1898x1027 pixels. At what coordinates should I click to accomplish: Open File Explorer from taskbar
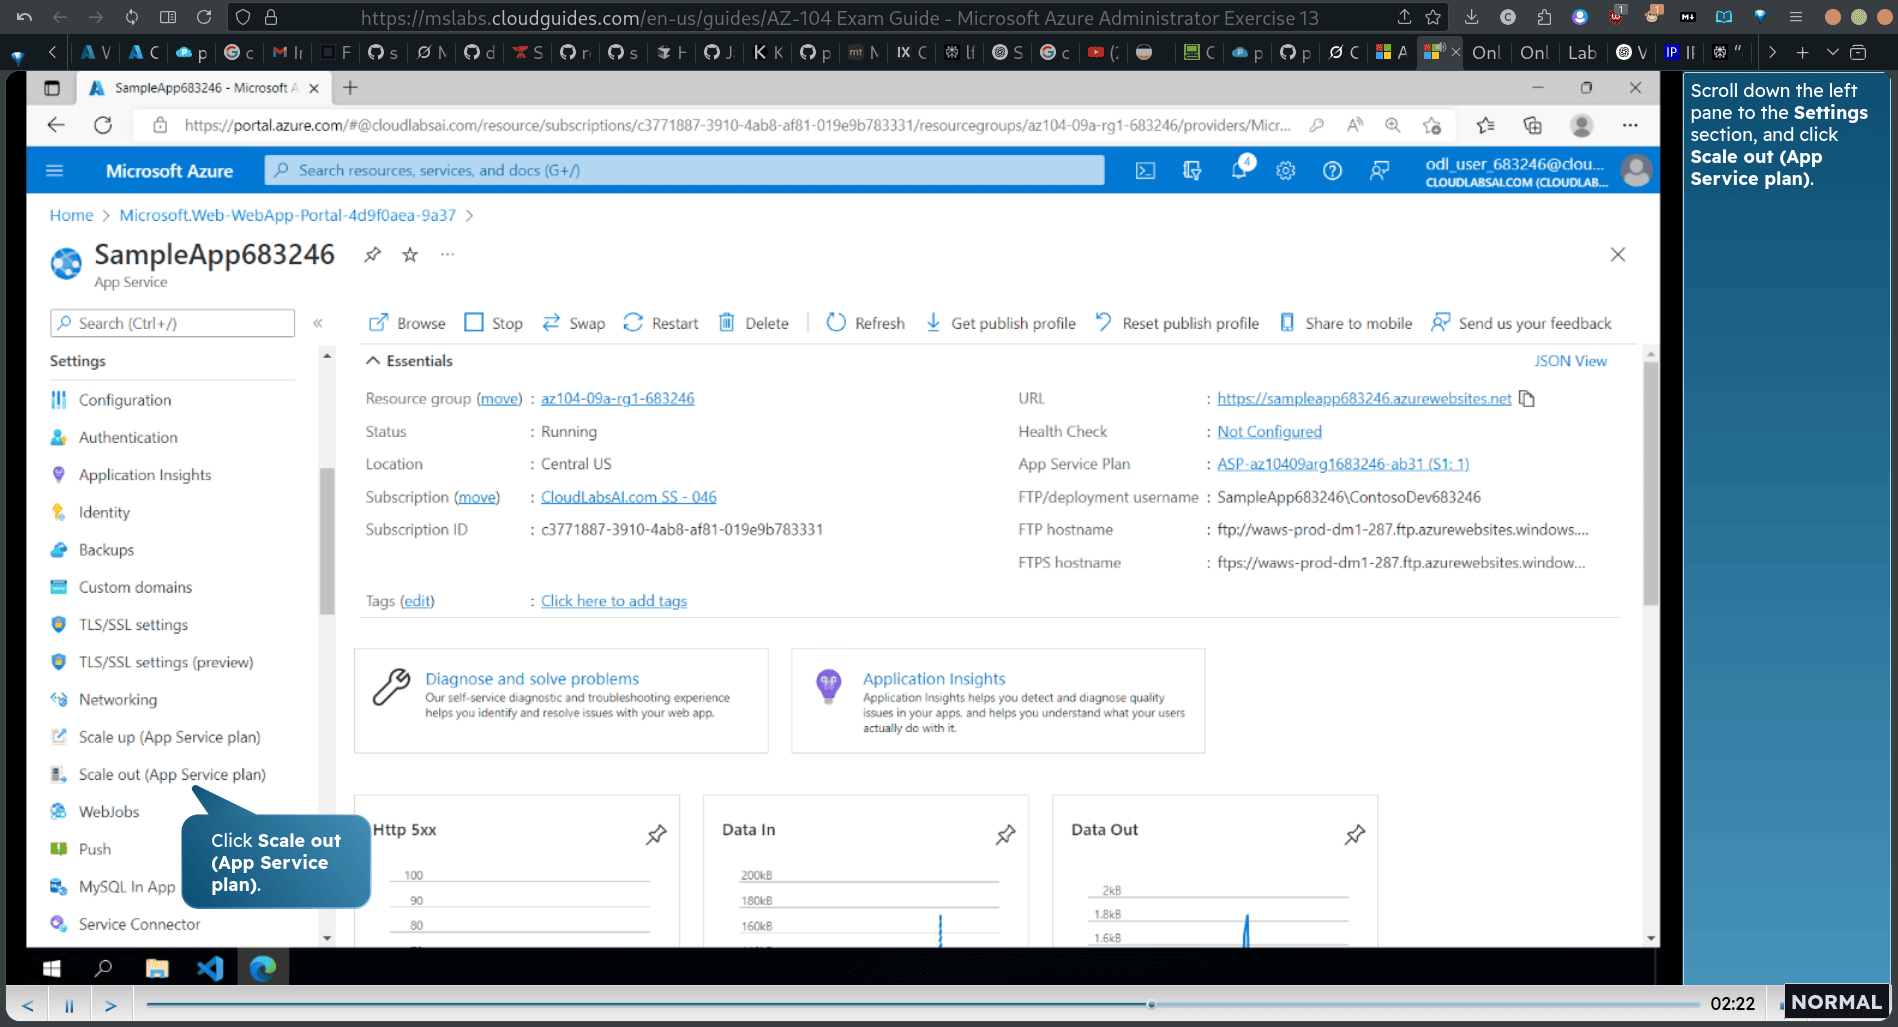coord(157,968)
